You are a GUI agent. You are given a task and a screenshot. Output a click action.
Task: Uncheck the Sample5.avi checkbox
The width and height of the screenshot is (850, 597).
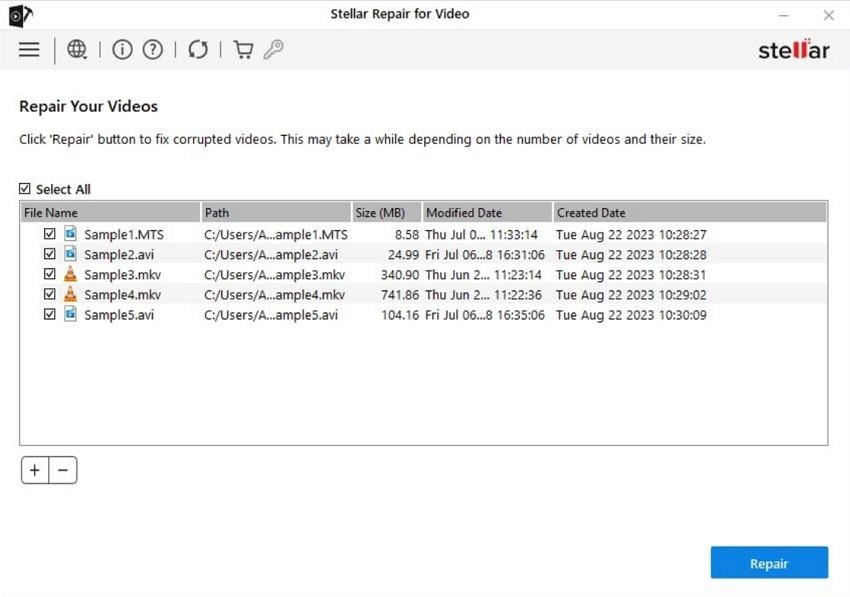pos(50,314)
